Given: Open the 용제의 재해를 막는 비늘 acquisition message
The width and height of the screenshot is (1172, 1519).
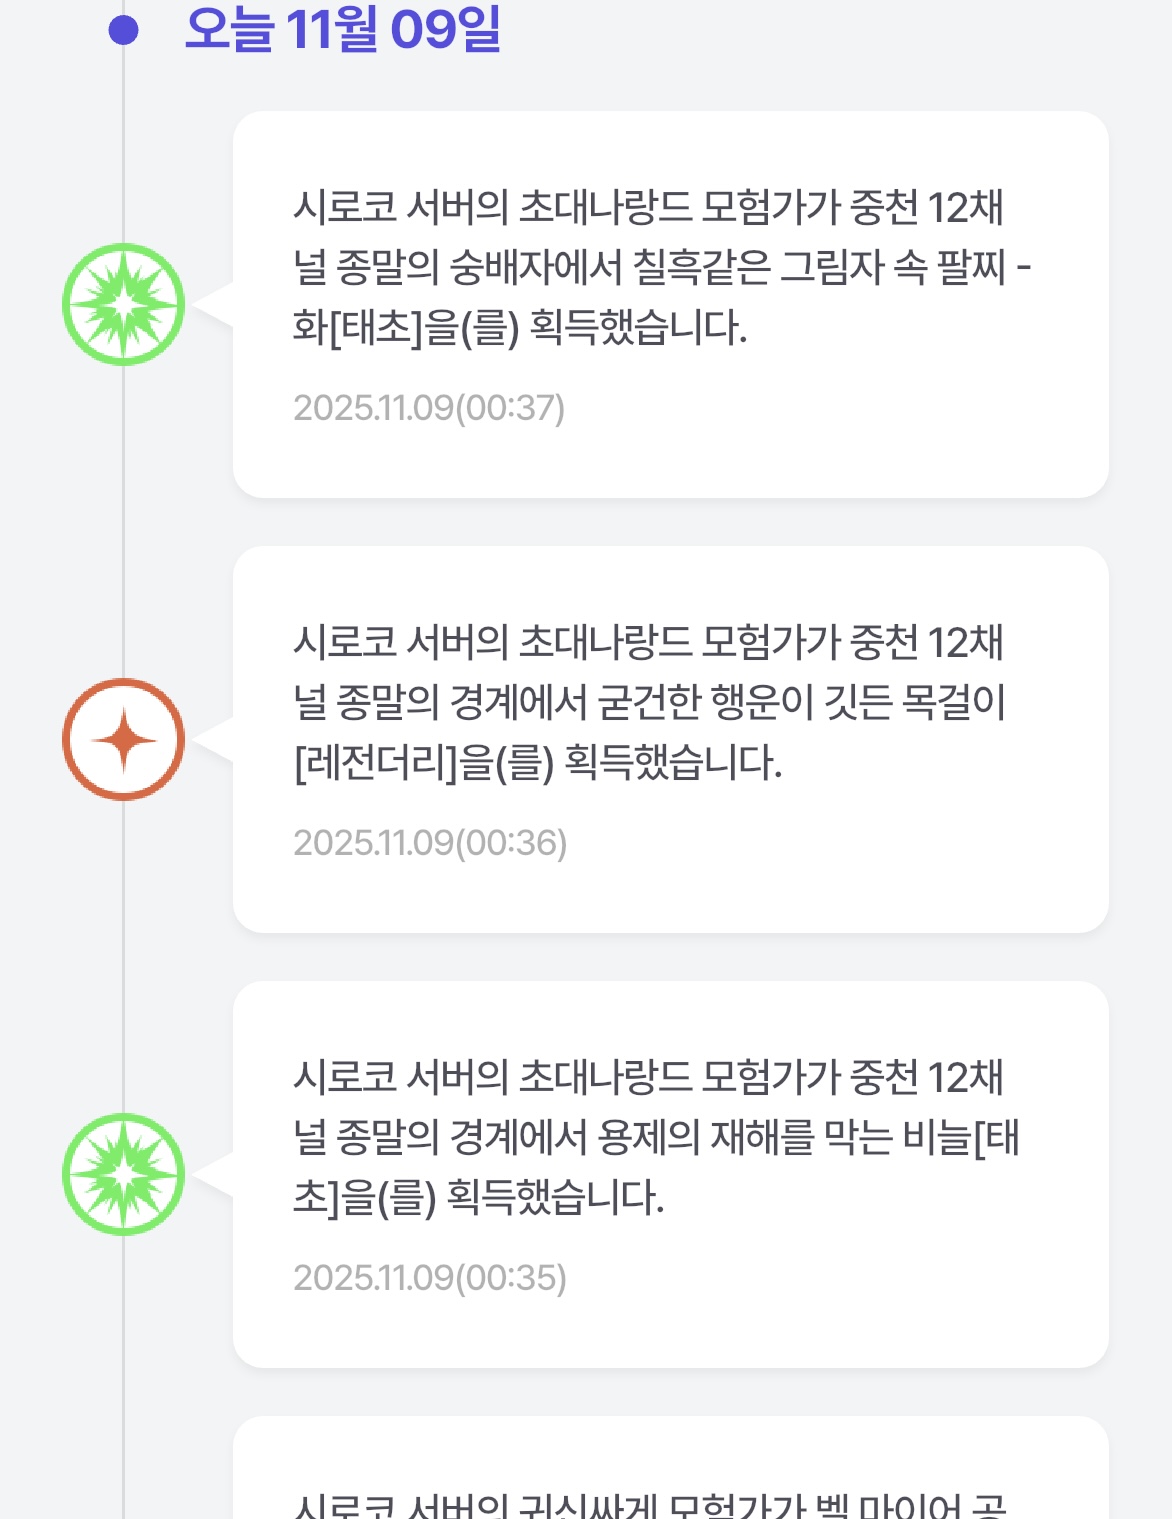Looking at the screenshot, I should tap(655, 1136).
